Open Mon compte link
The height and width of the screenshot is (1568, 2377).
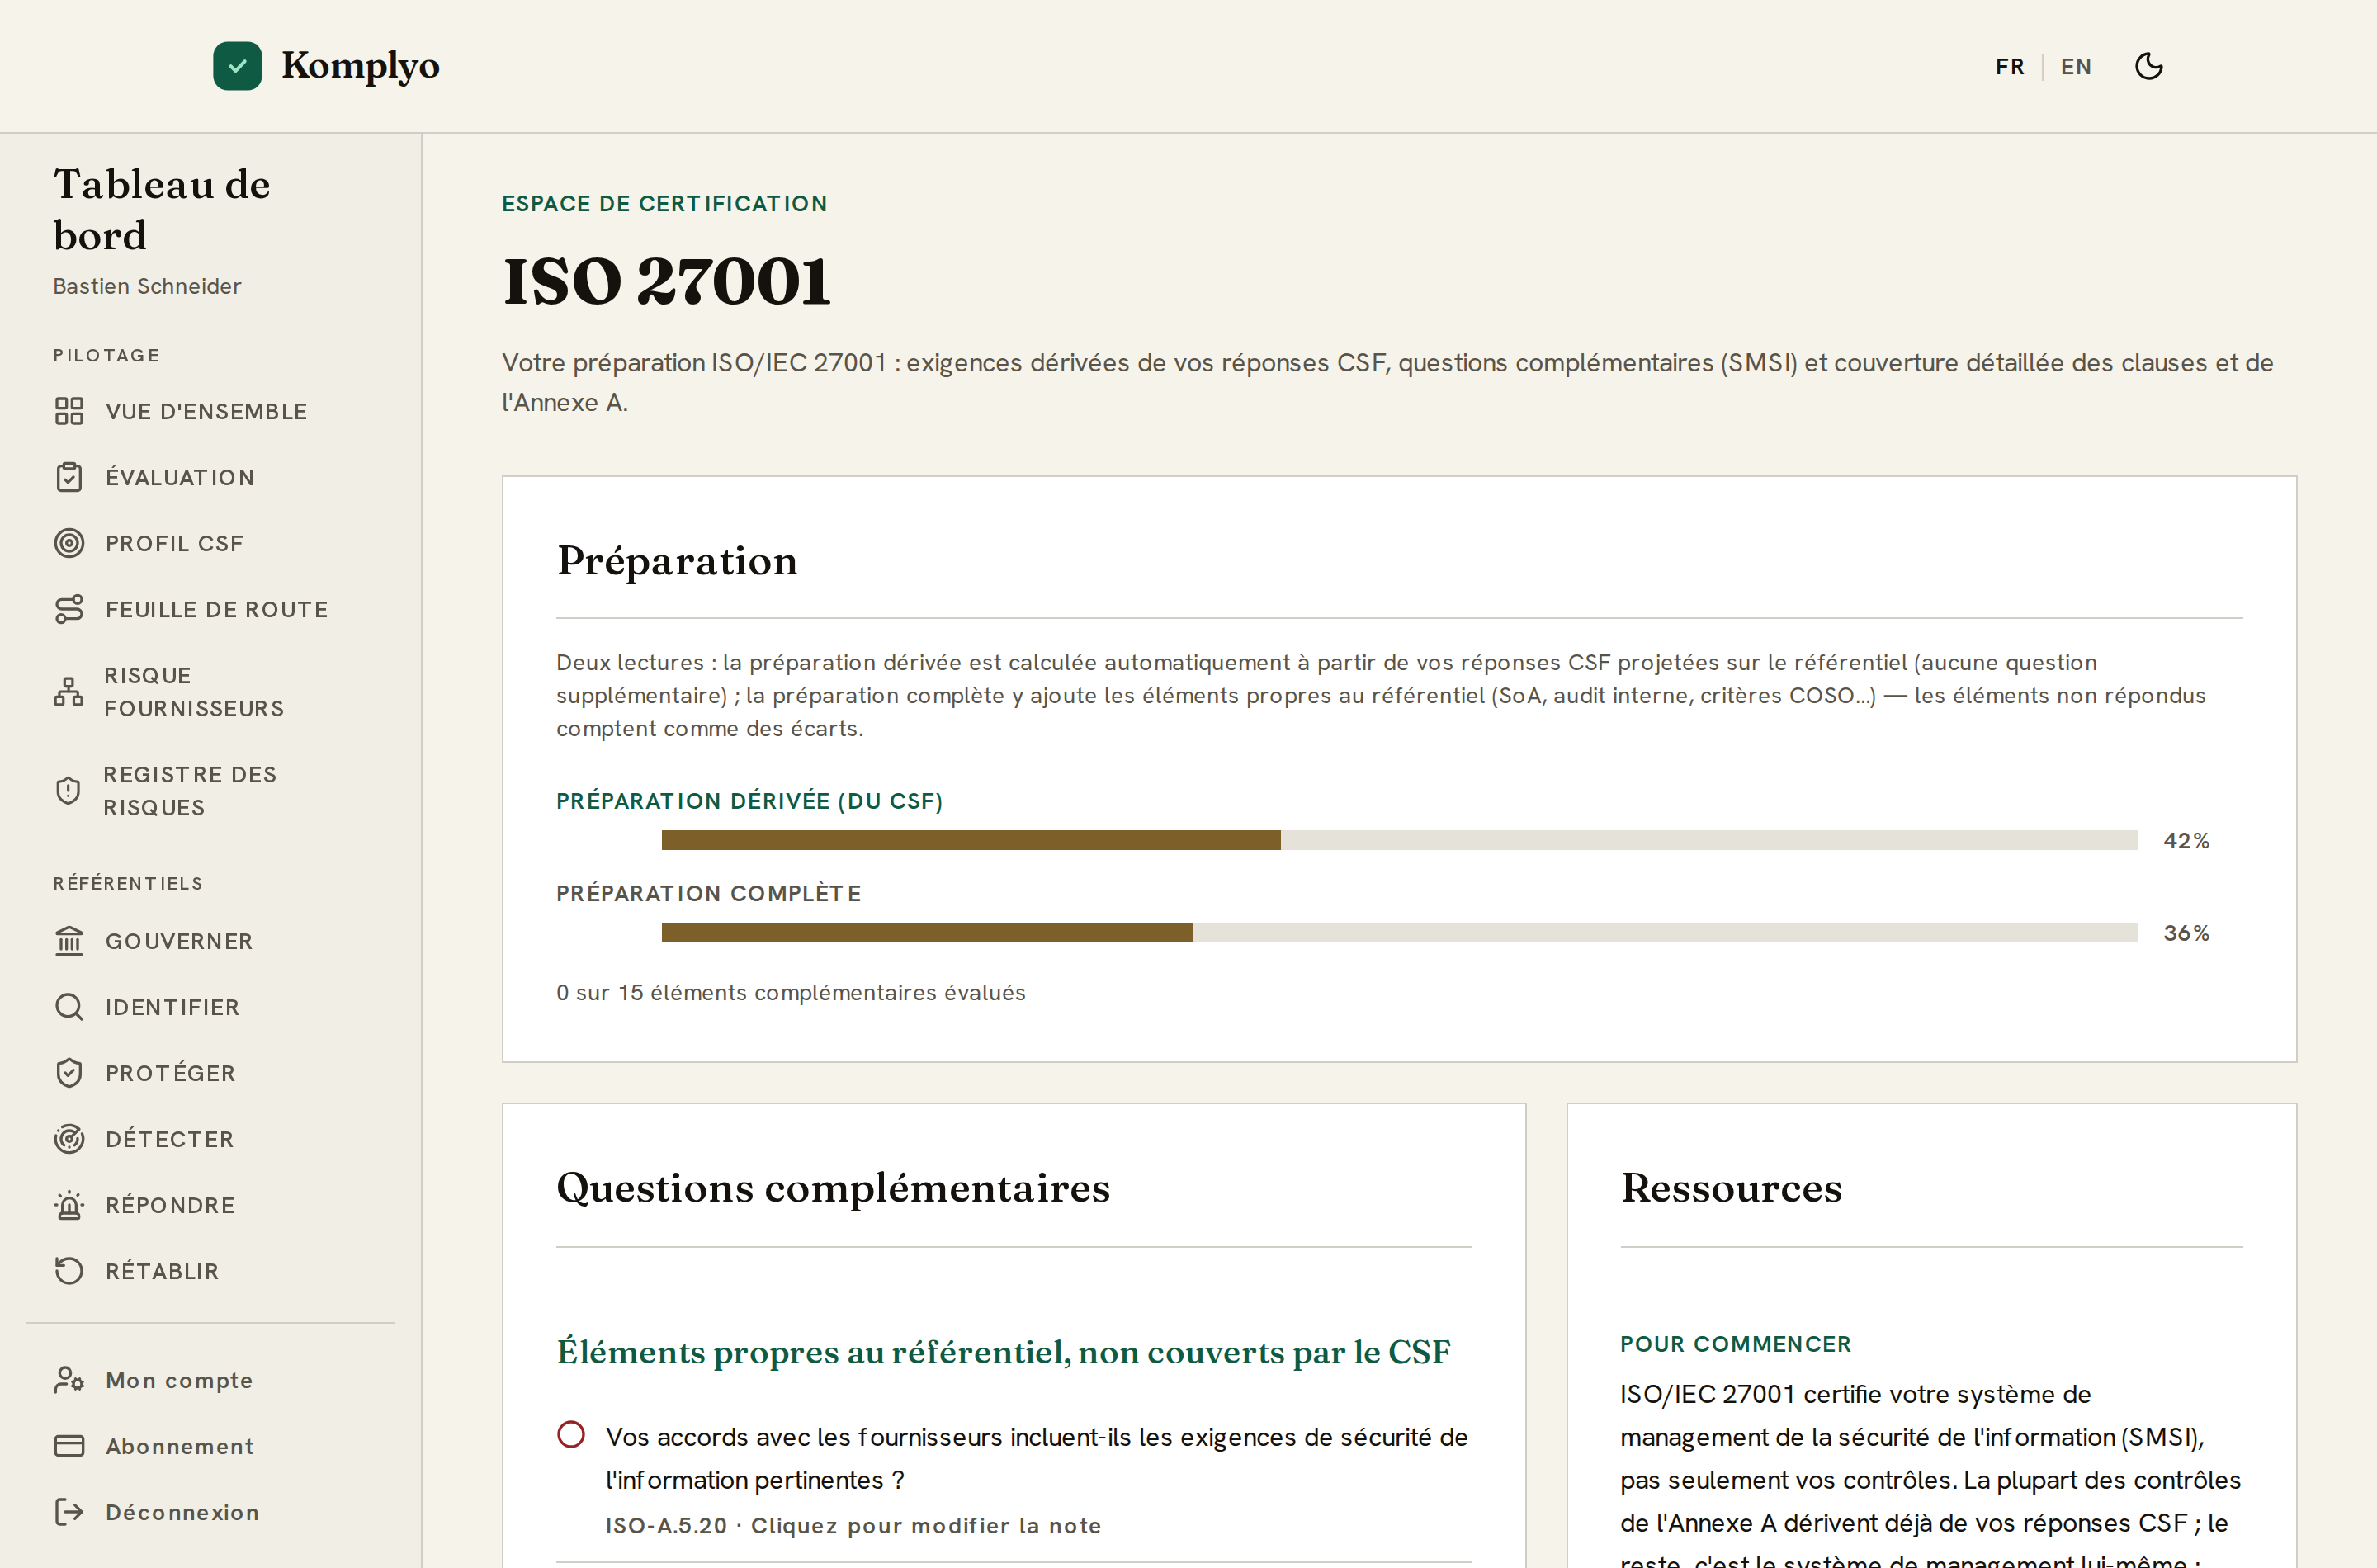[x=179, y=1380]
